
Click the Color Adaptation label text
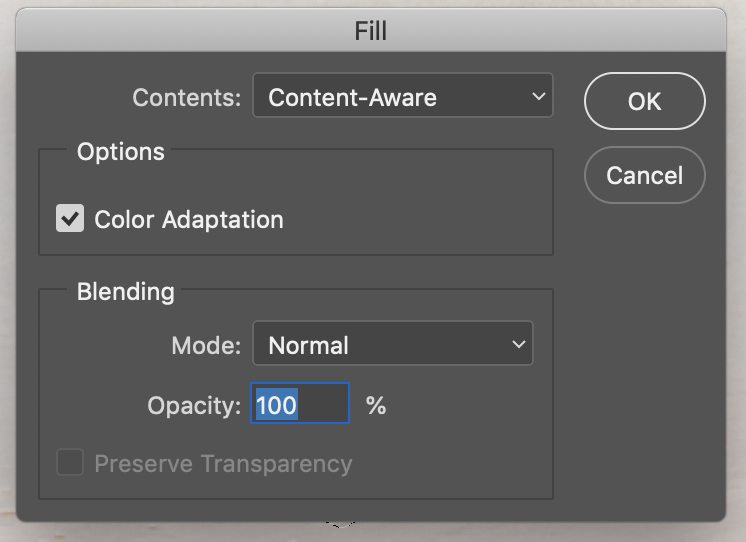(x=189, y=220)
